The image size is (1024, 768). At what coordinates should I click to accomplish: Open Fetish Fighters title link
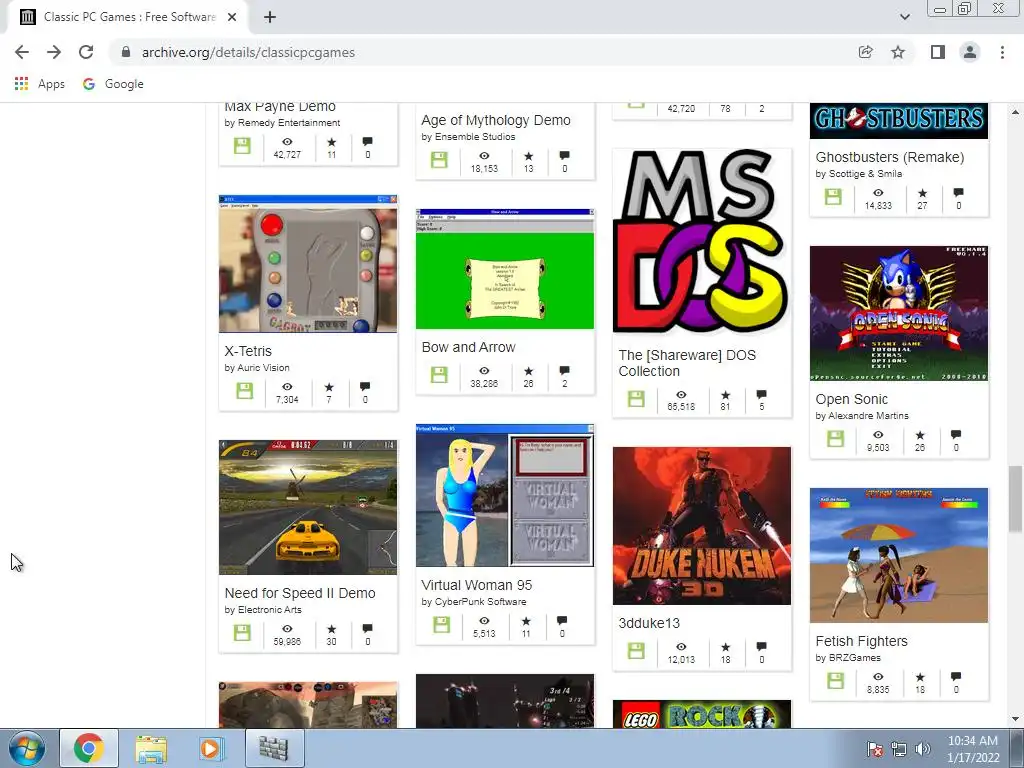[x=861, y=641]
